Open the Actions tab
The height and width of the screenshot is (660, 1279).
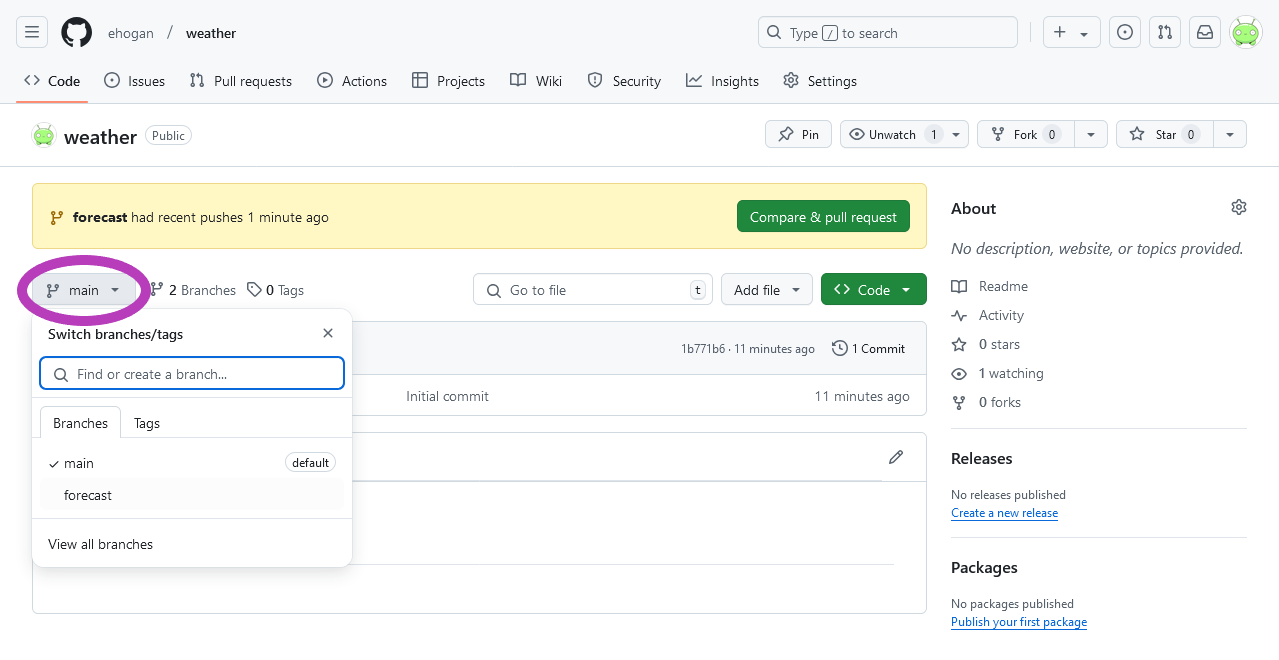[352, 81]
